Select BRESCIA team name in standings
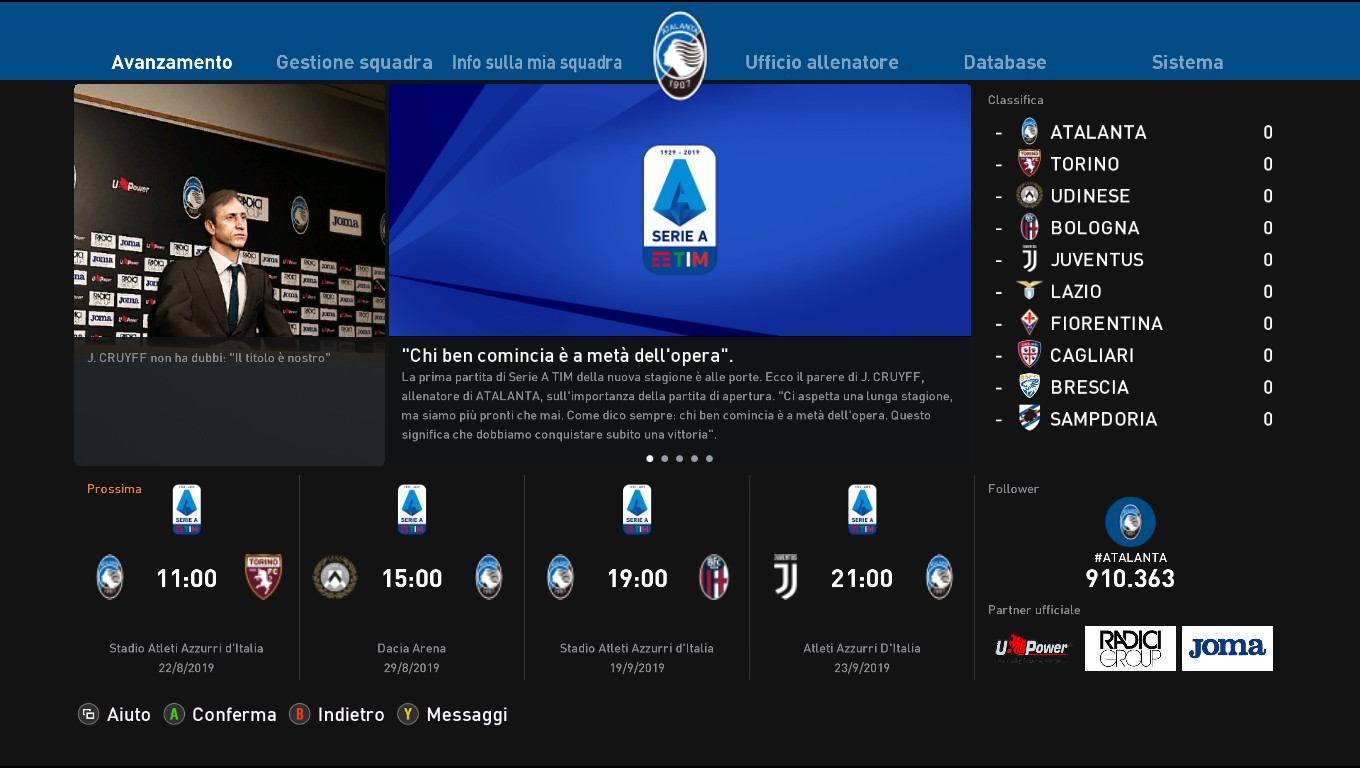Image resolution: width=1360 pixels, height=768 pixels. pyautogui.click(x=1089, y=388)
